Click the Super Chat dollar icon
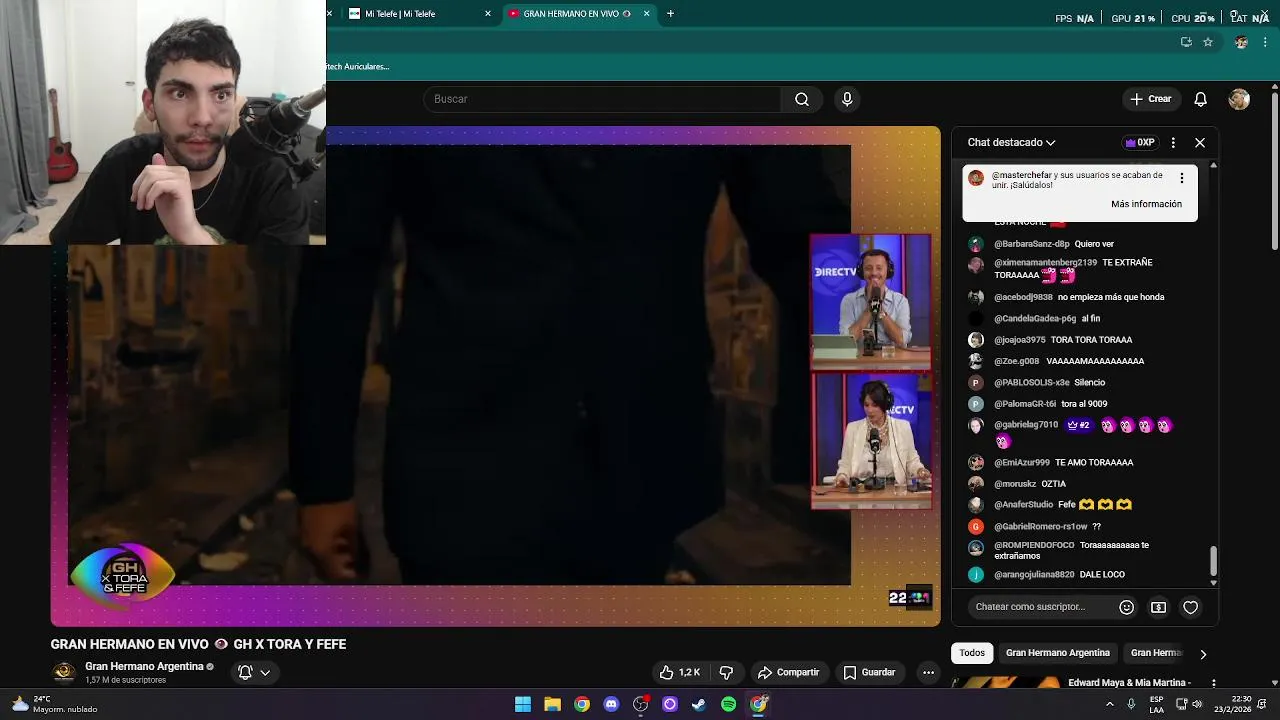This screenshot has height=720, width=1280. [1159, 607]
